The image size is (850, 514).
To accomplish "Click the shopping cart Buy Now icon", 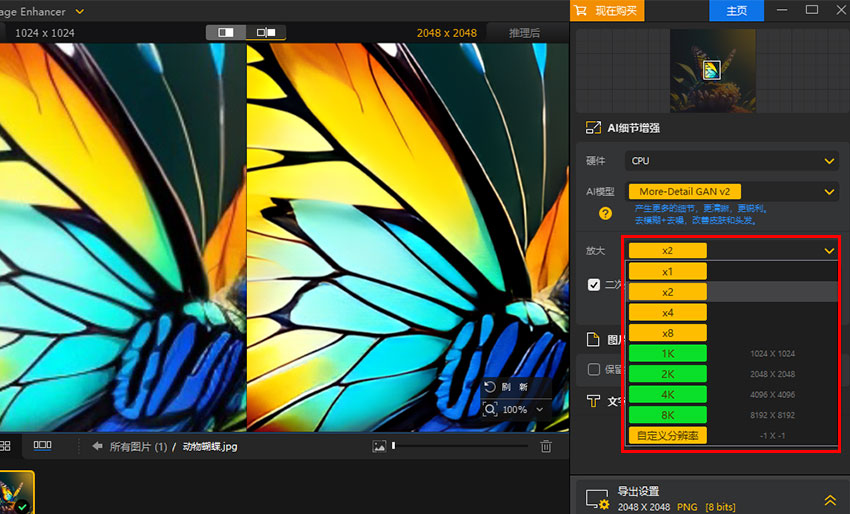I will pyautogui.click(x=581, y=11).
